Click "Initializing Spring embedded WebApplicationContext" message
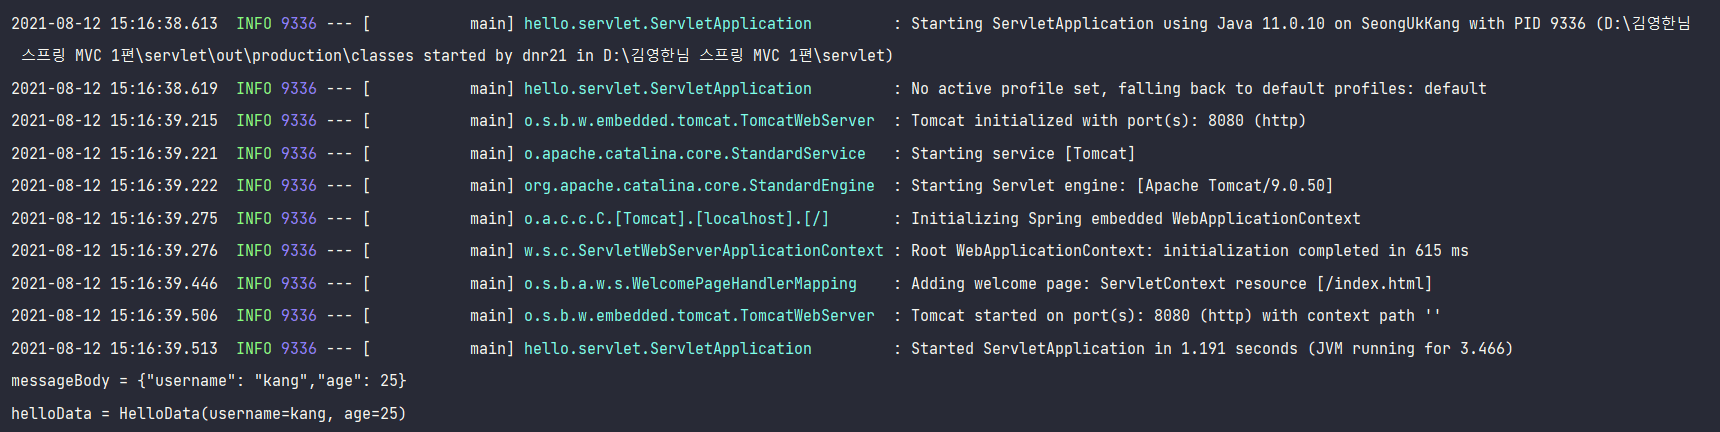Screen dimensions: 1720x432 (1135, 219)
